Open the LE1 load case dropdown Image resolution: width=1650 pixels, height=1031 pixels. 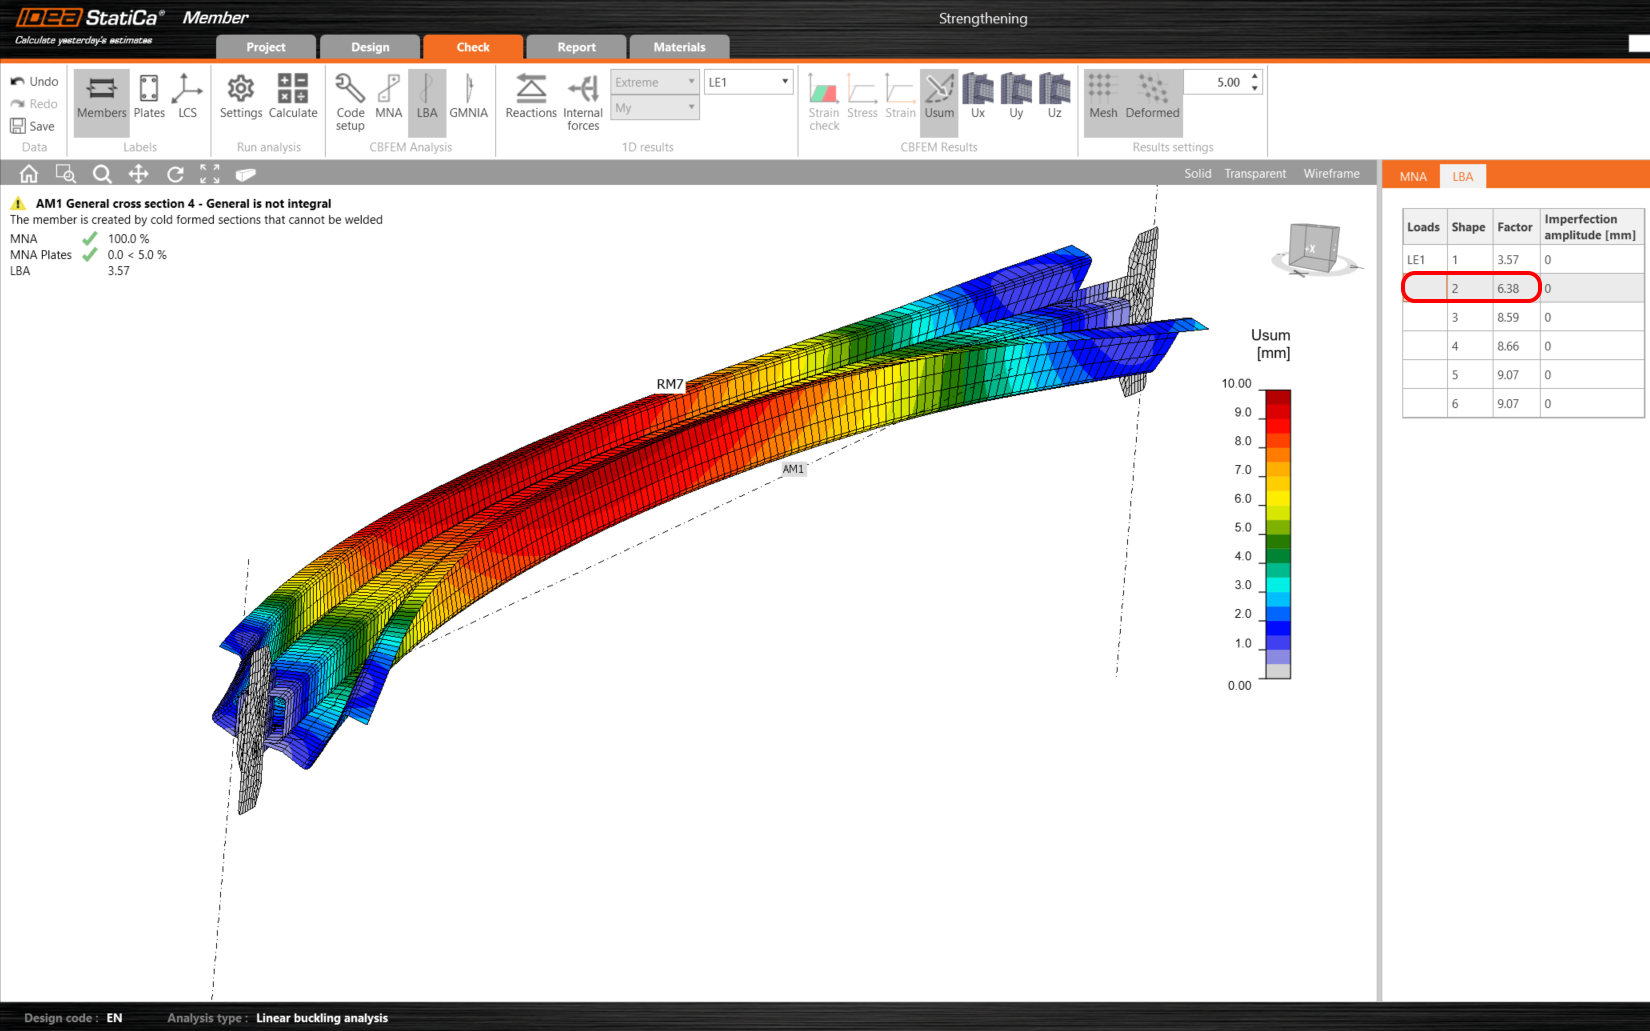[x=748, y=82]
